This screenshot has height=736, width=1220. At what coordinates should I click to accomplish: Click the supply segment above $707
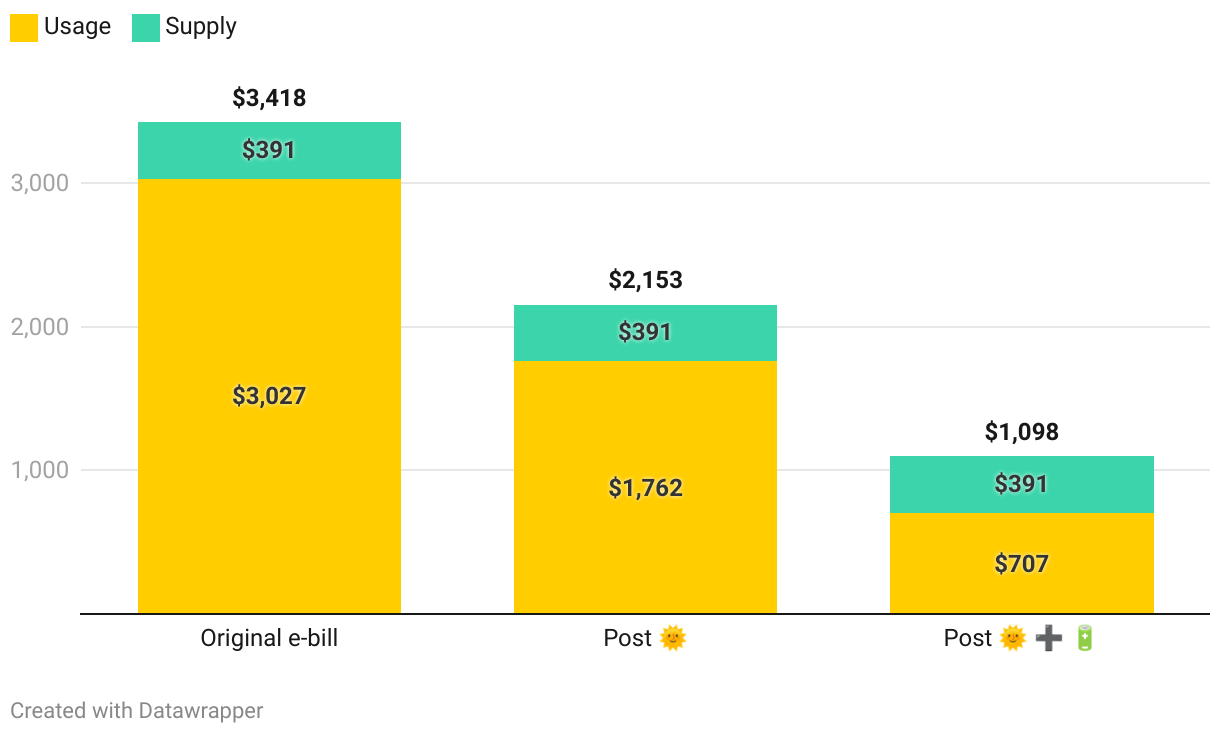[x=1021, y=485]
